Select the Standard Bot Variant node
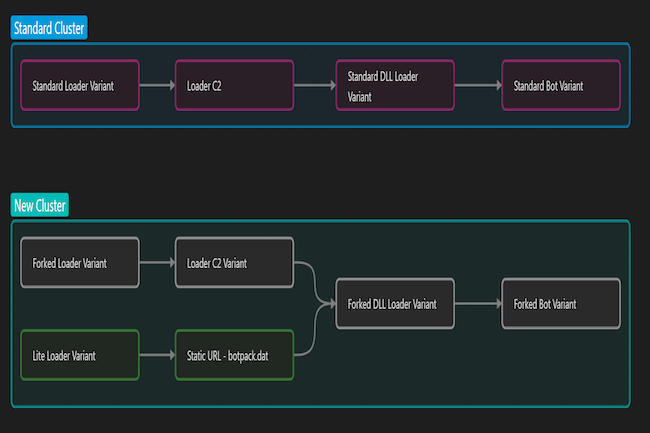This screenshot has height=433, width=650. (x=560, y=86)
